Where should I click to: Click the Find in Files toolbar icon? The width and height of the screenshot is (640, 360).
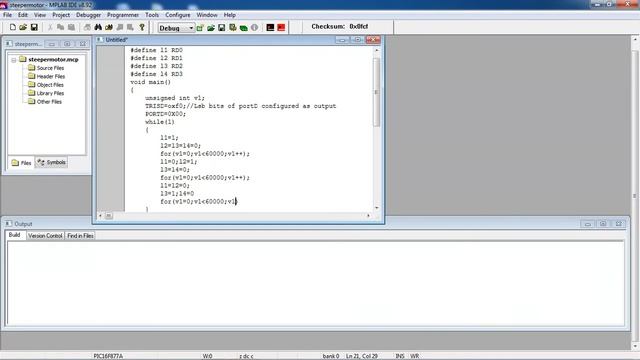(x=109, y=27)
